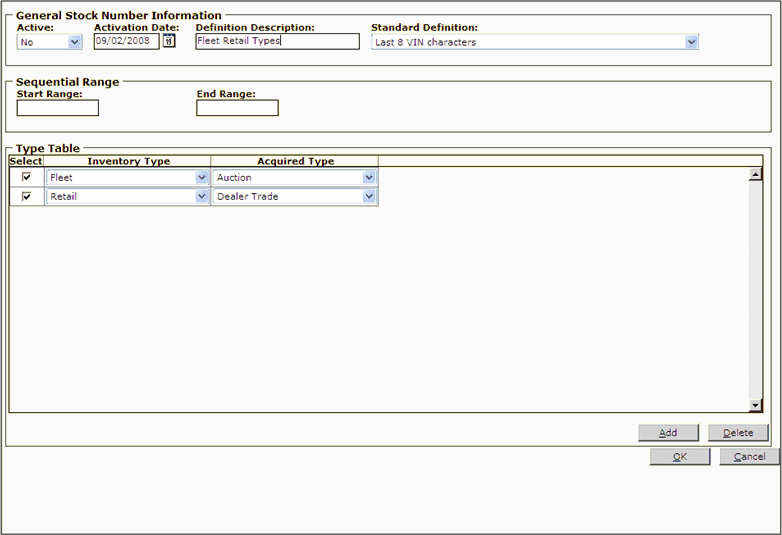Uncheck the Retail row select checkbox

point(26,196)
